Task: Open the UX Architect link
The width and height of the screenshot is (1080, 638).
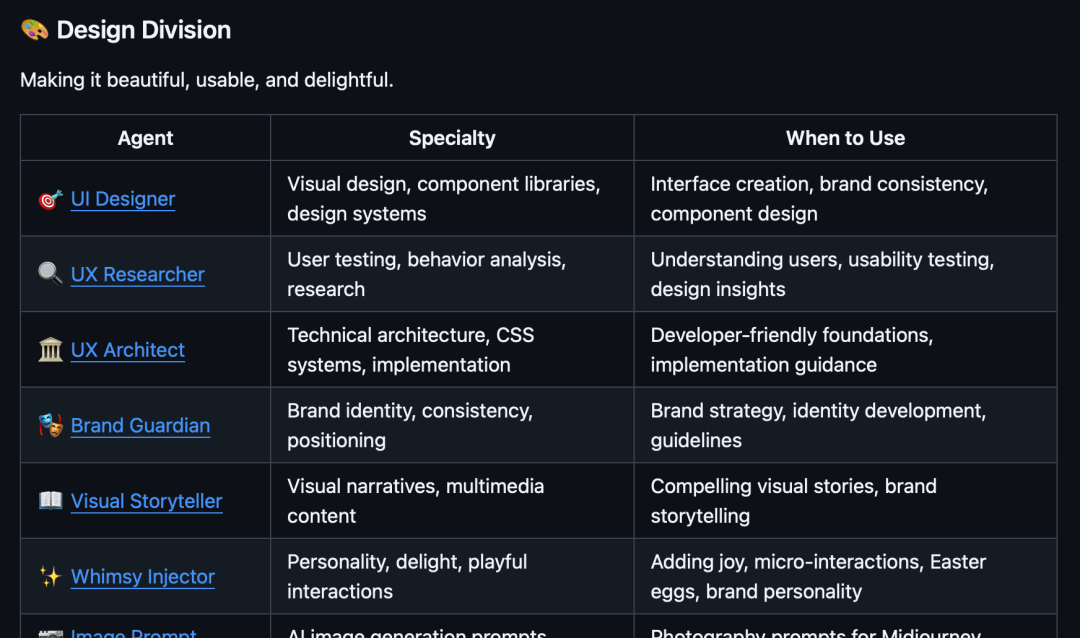Action: point(127,350)
